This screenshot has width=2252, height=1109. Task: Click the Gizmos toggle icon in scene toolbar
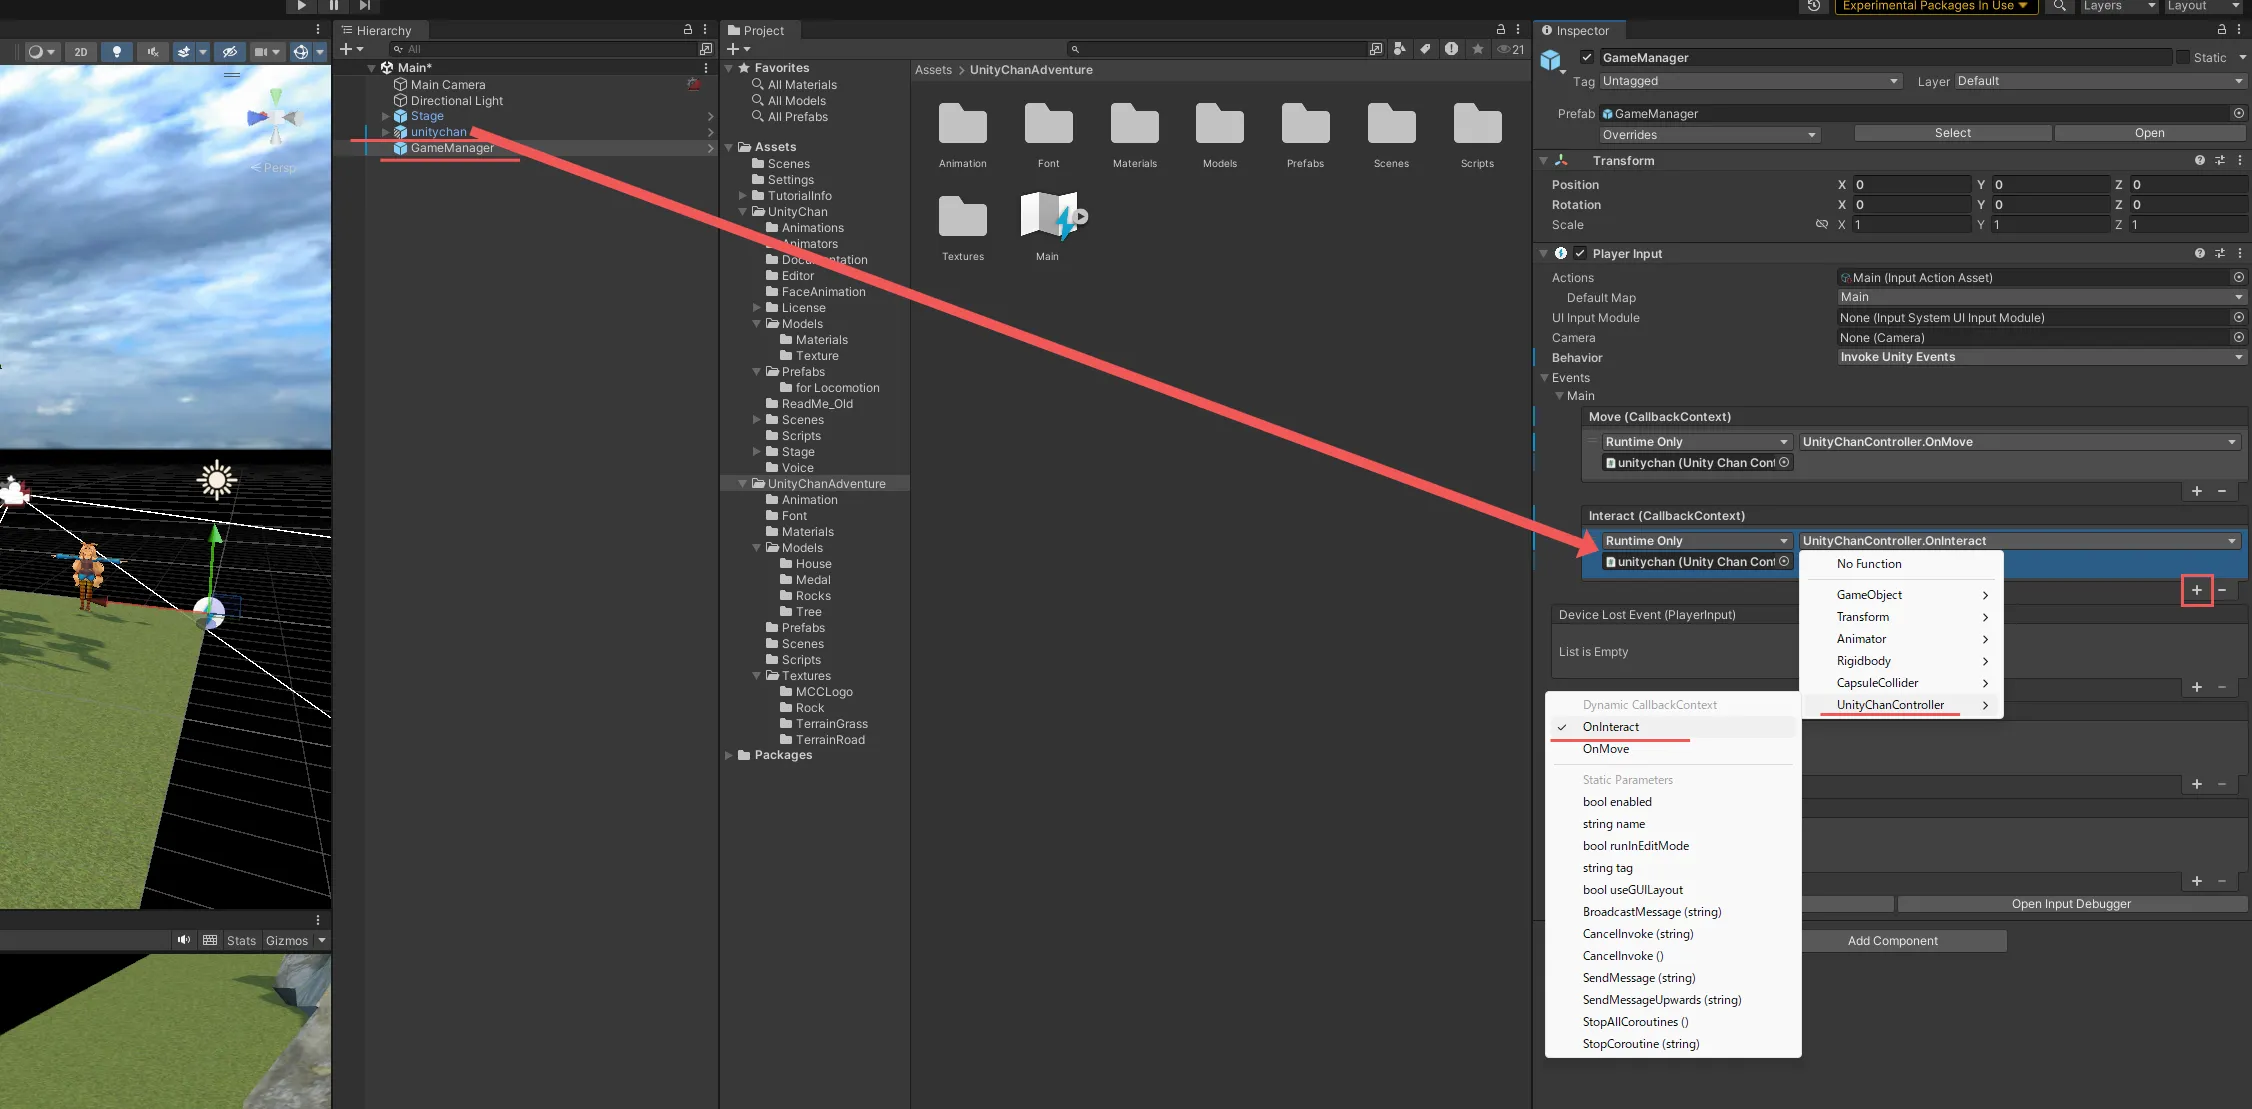pyautogui.click(x=300, y=52)
